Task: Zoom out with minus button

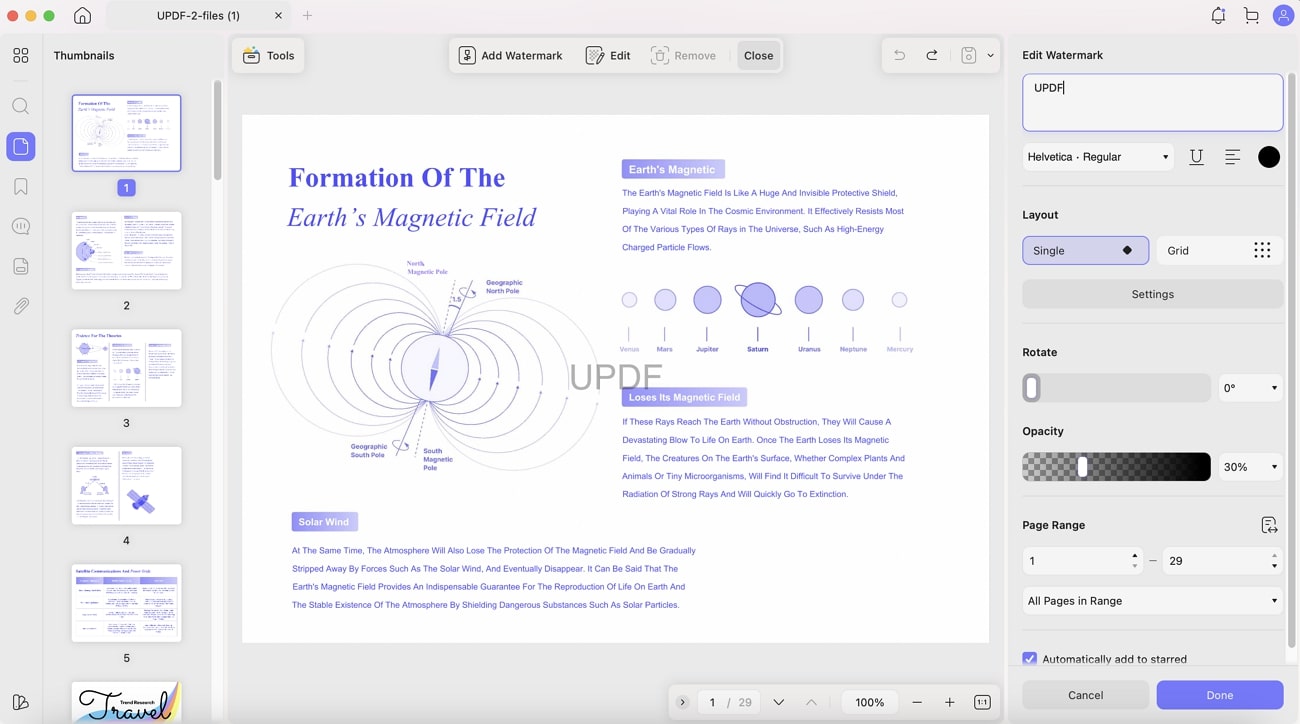Action: tap(917, 702)
